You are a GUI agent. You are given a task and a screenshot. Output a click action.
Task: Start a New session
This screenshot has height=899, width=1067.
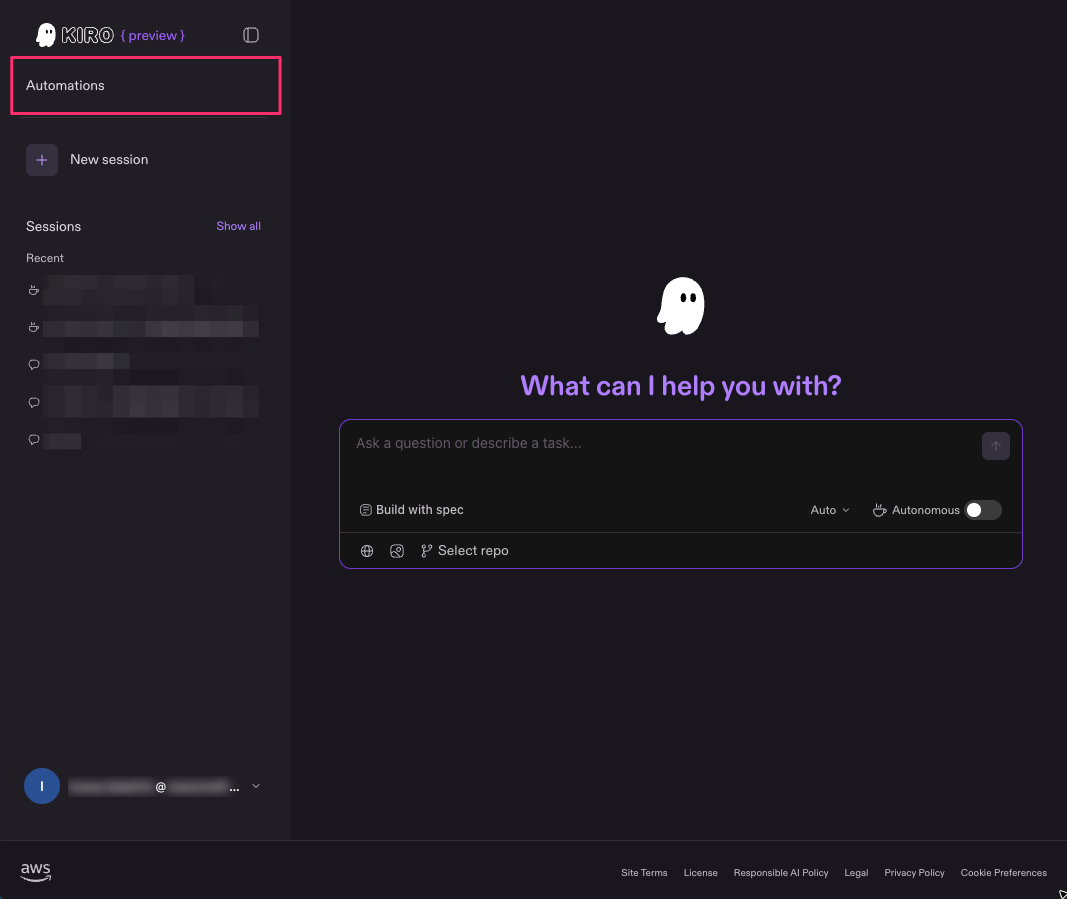coord(109,160)
